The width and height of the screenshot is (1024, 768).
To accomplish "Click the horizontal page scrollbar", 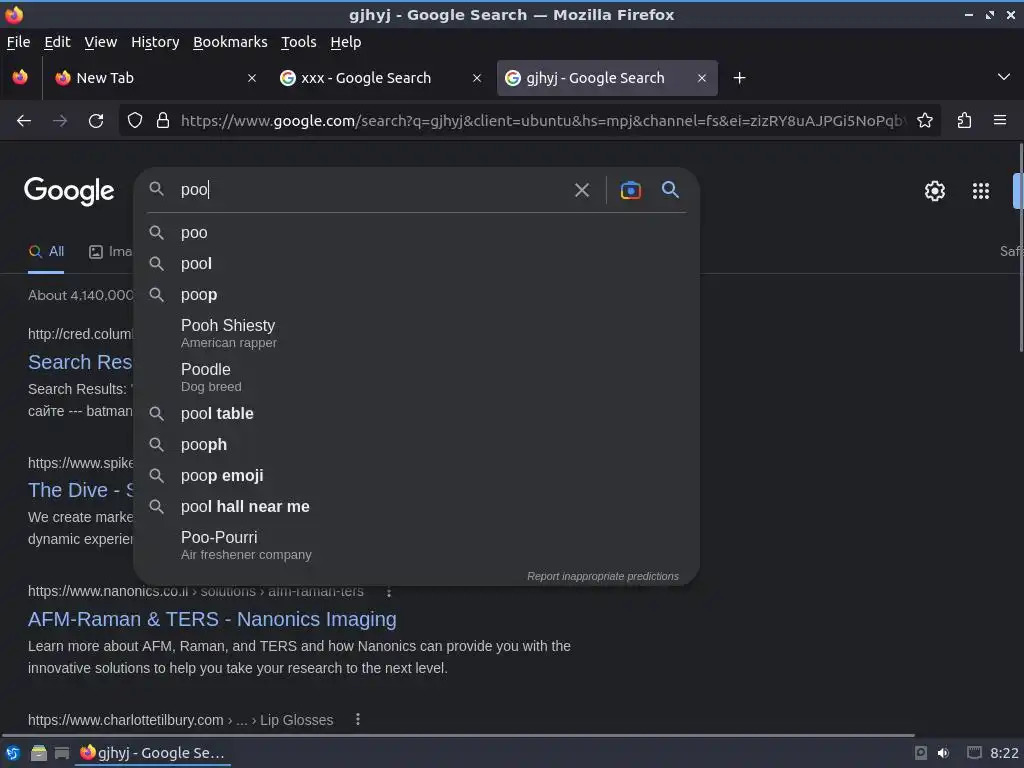I will click(457, 735).
